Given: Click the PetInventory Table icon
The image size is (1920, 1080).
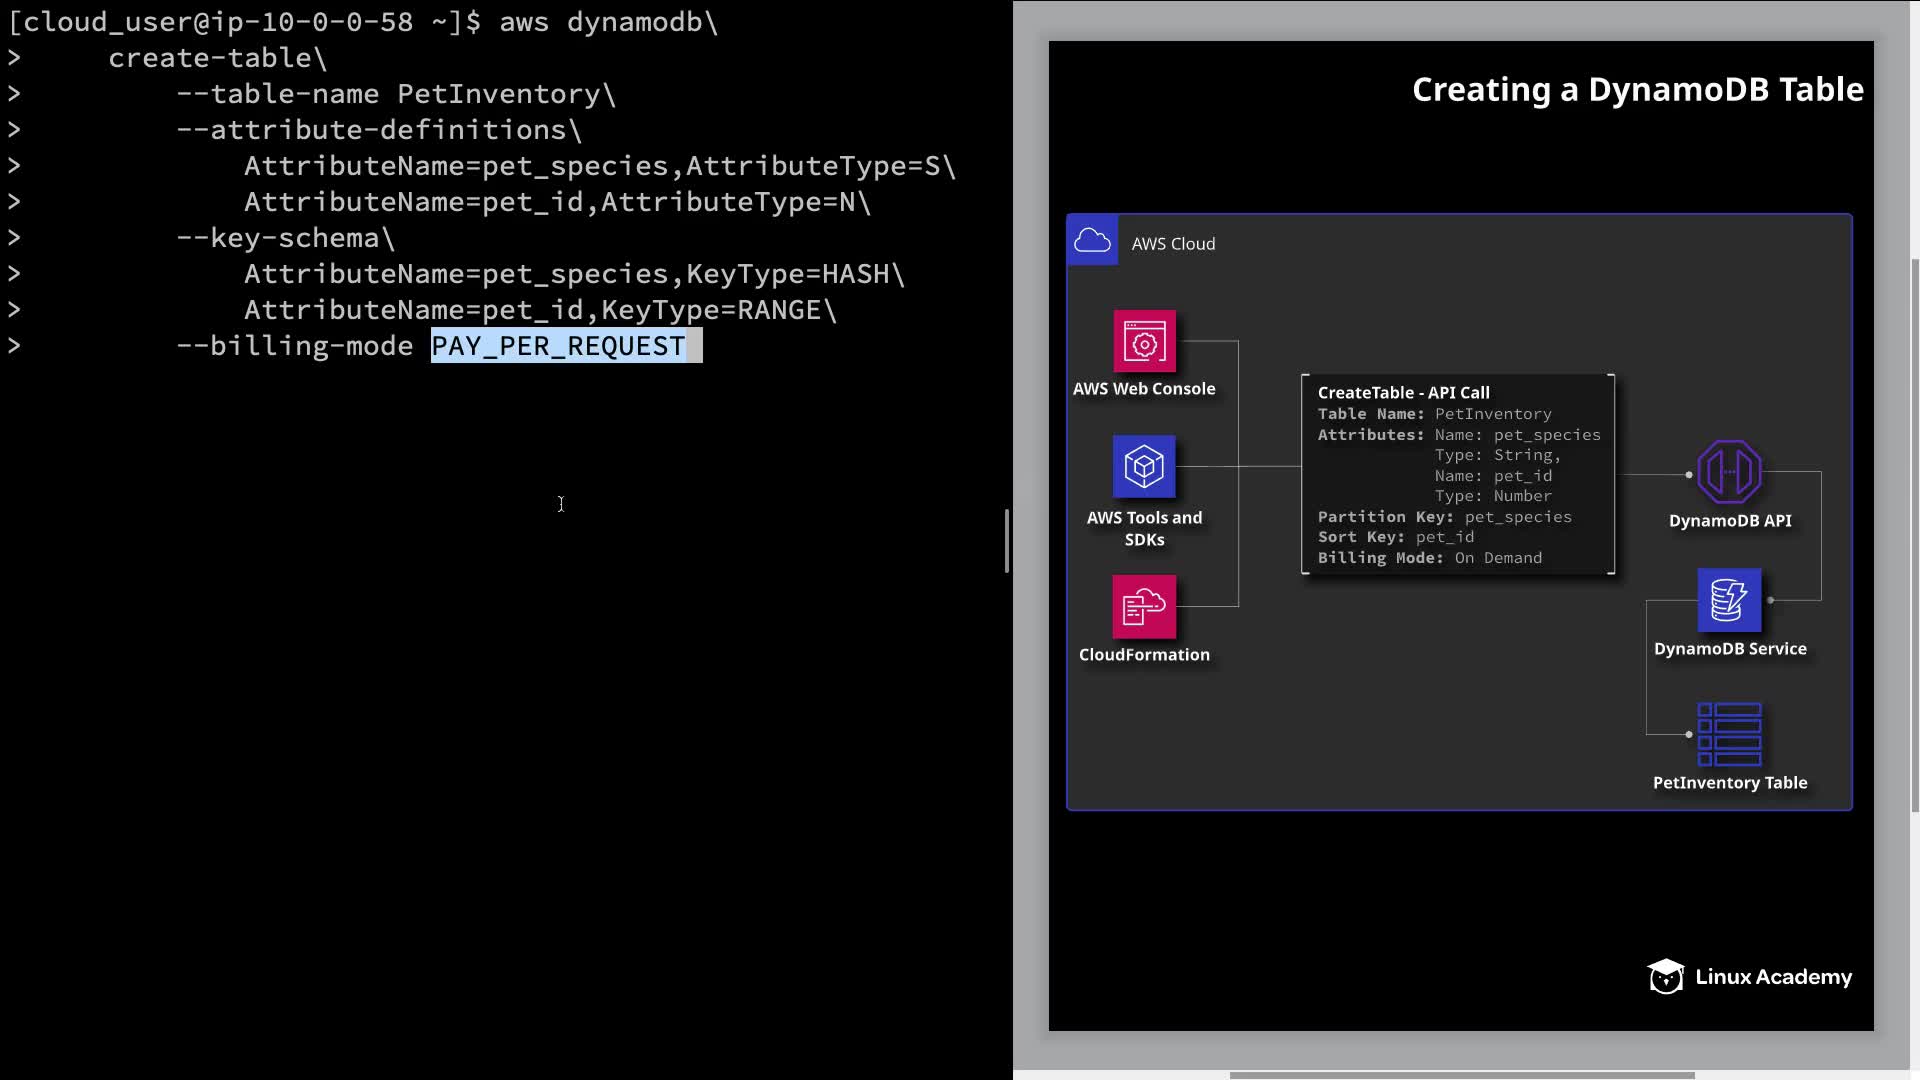Looking at the screenshot, I should point(1729,734).
